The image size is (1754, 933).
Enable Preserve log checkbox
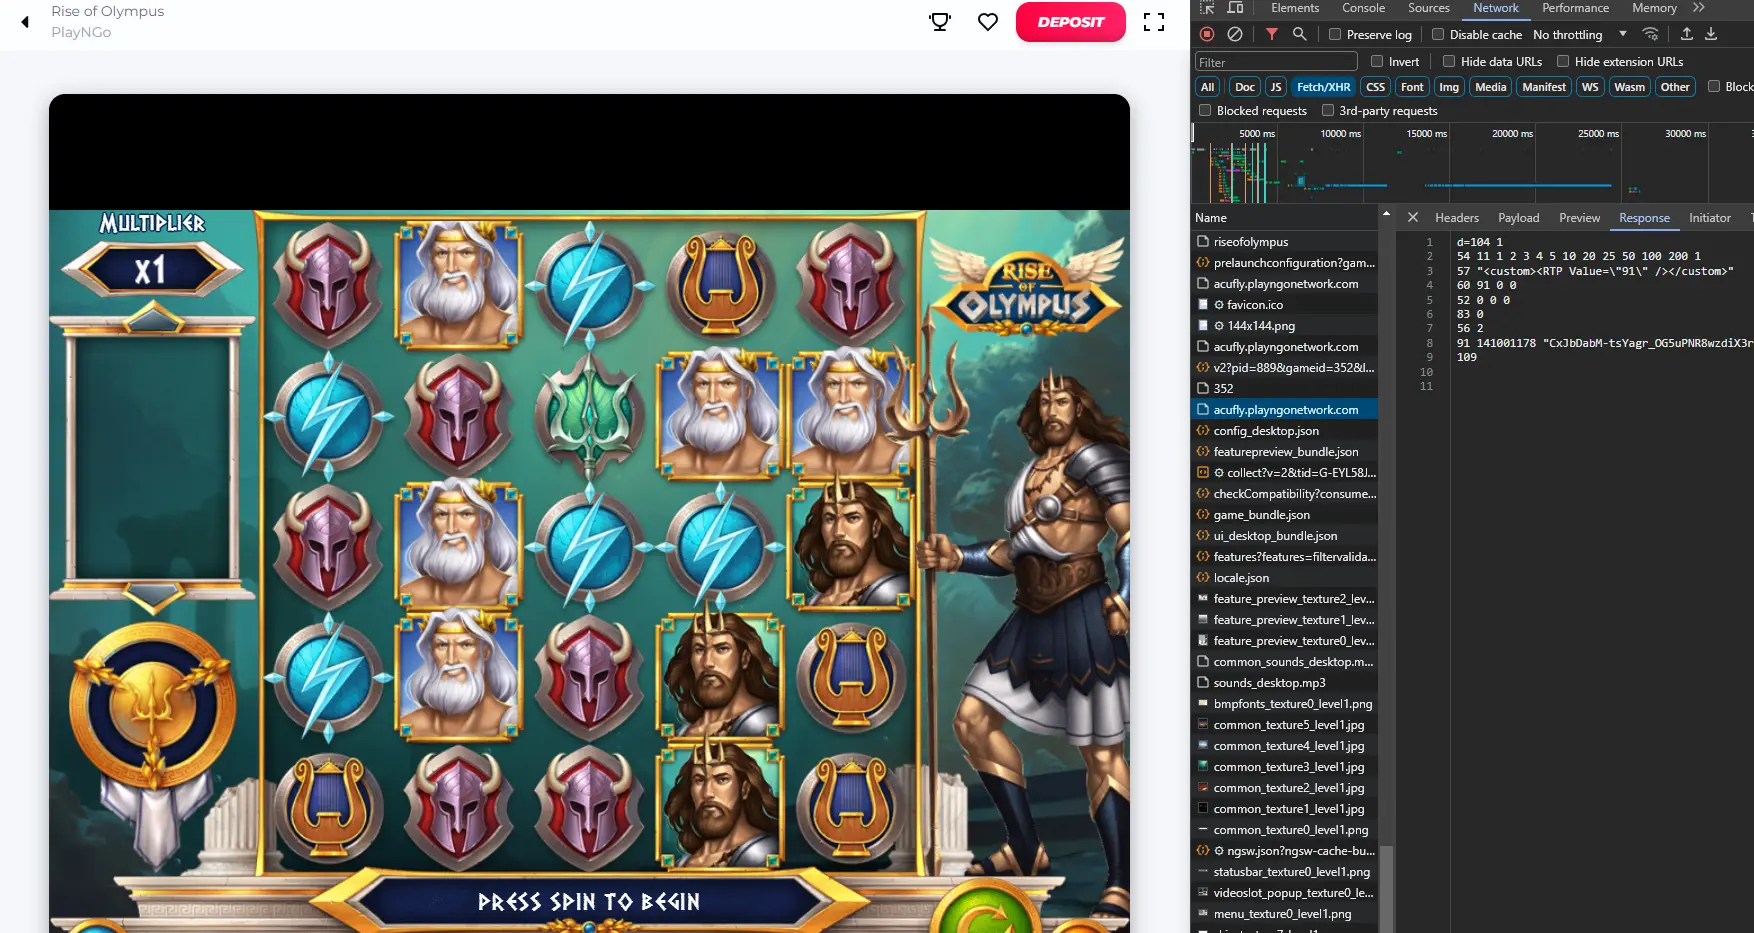point(1334,34)
